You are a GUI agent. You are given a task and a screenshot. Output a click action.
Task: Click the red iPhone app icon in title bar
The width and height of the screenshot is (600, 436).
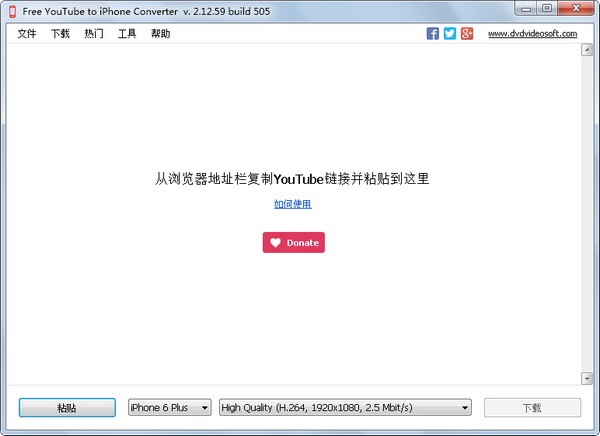coord(13,11)
